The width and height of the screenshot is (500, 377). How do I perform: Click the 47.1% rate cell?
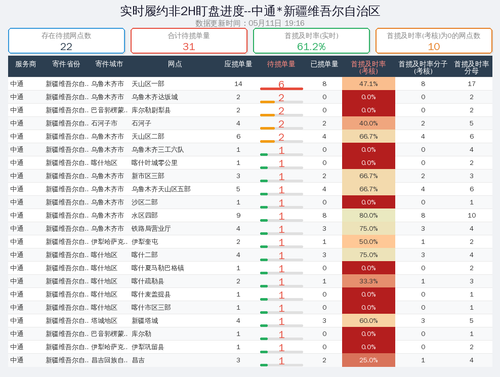click(368, 84)
